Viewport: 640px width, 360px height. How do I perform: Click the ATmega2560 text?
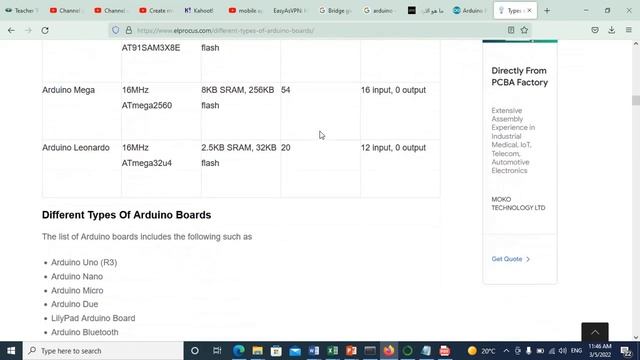(x=147, y=105)
